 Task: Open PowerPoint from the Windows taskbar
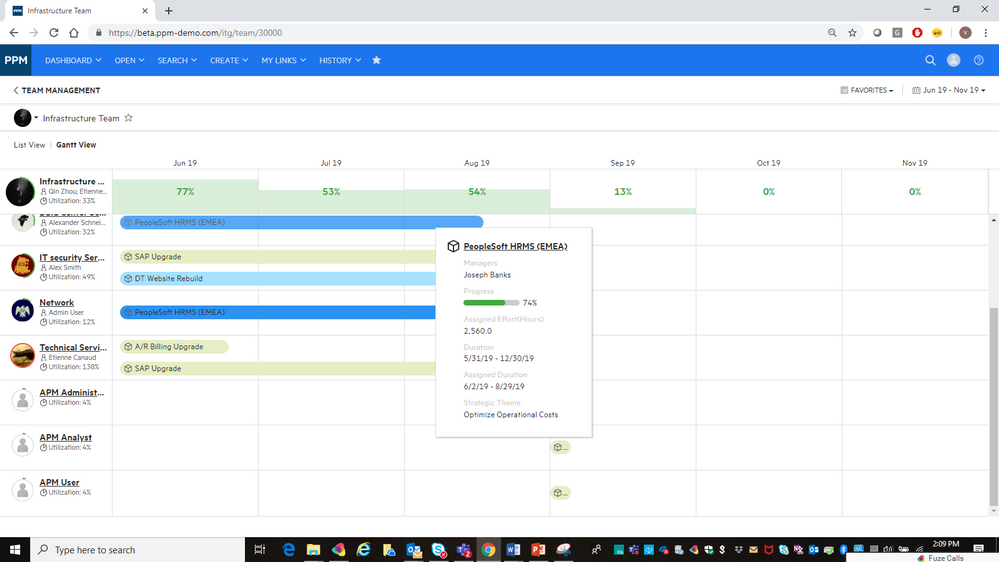tap(538, 550)
